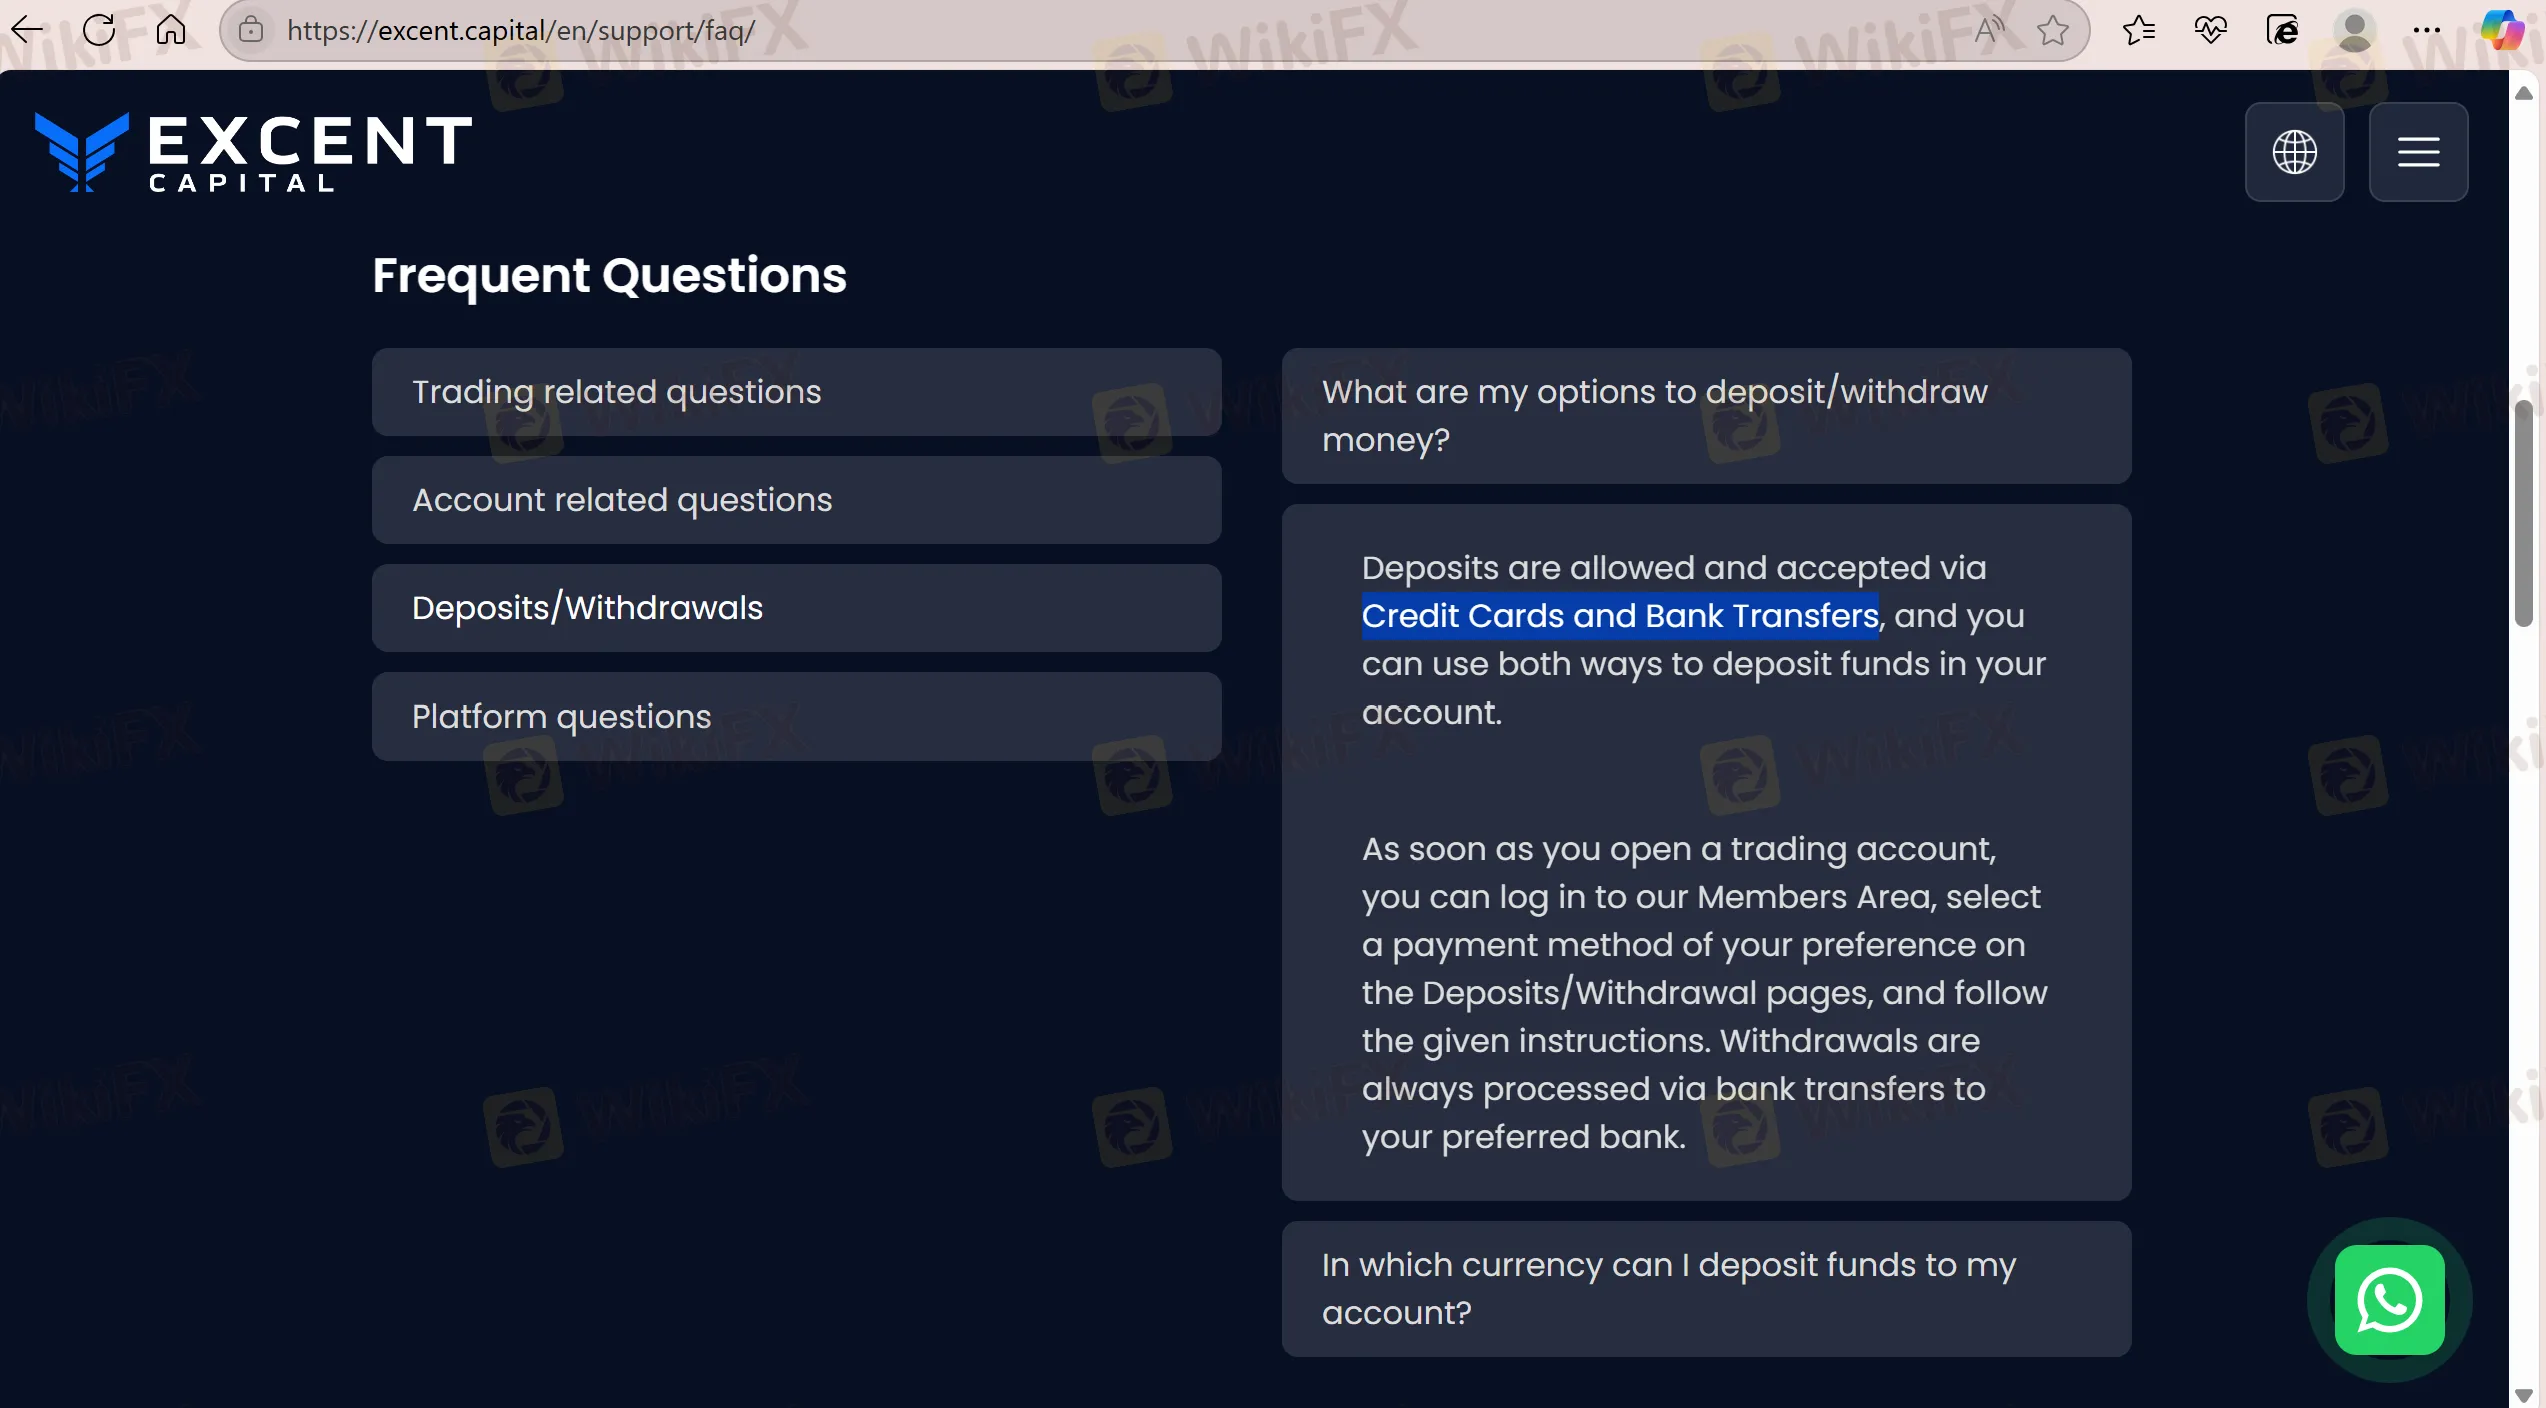Viewport: 2546px width, 1408px height.
Task: Start a WhatsApp chat
Action: click(2389, 1299)
